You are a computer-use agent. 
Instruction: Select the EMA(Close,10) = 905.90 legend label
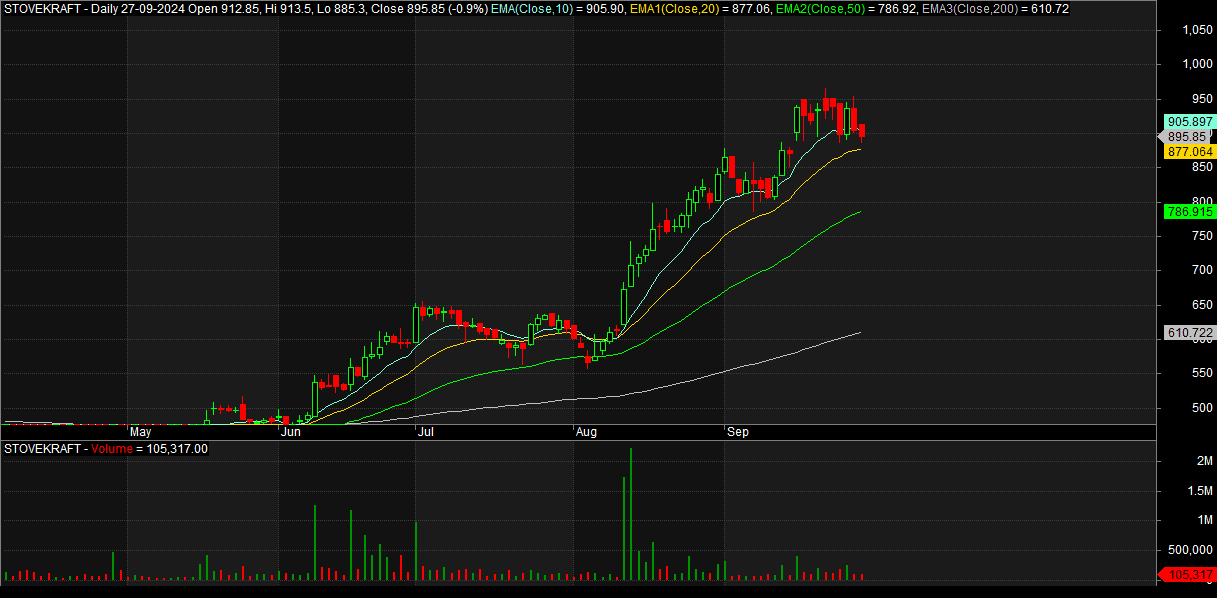pos(560,8)
